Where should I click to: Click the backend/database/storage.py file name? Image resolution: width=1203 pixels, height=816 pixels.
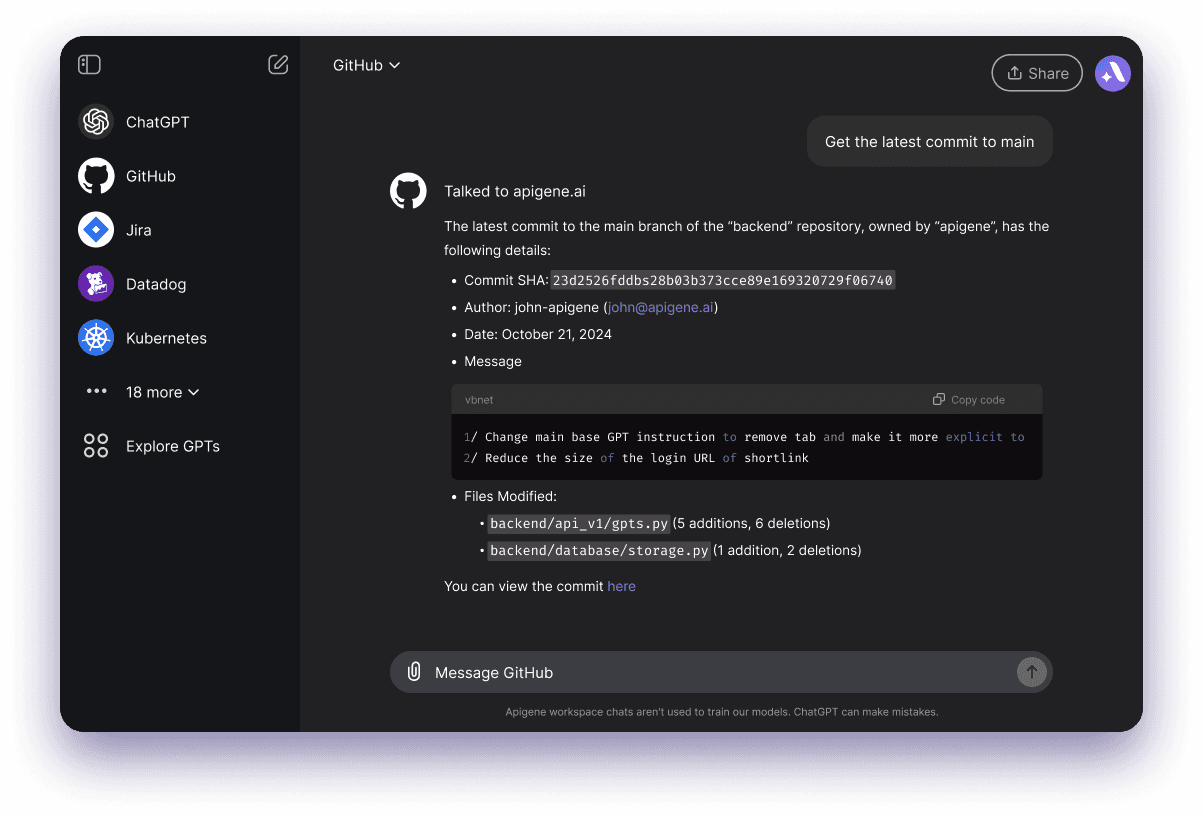click(599, 550)
